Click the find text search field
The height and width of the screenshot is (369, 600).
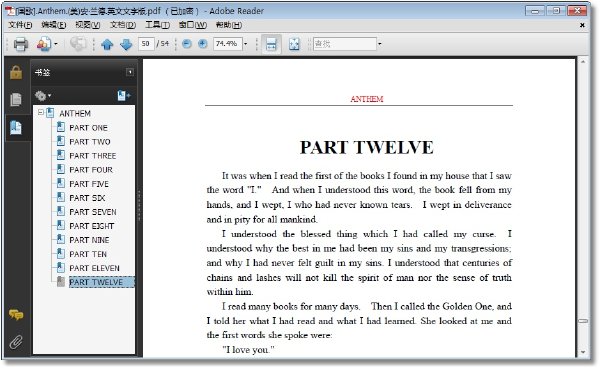[345, 44]
